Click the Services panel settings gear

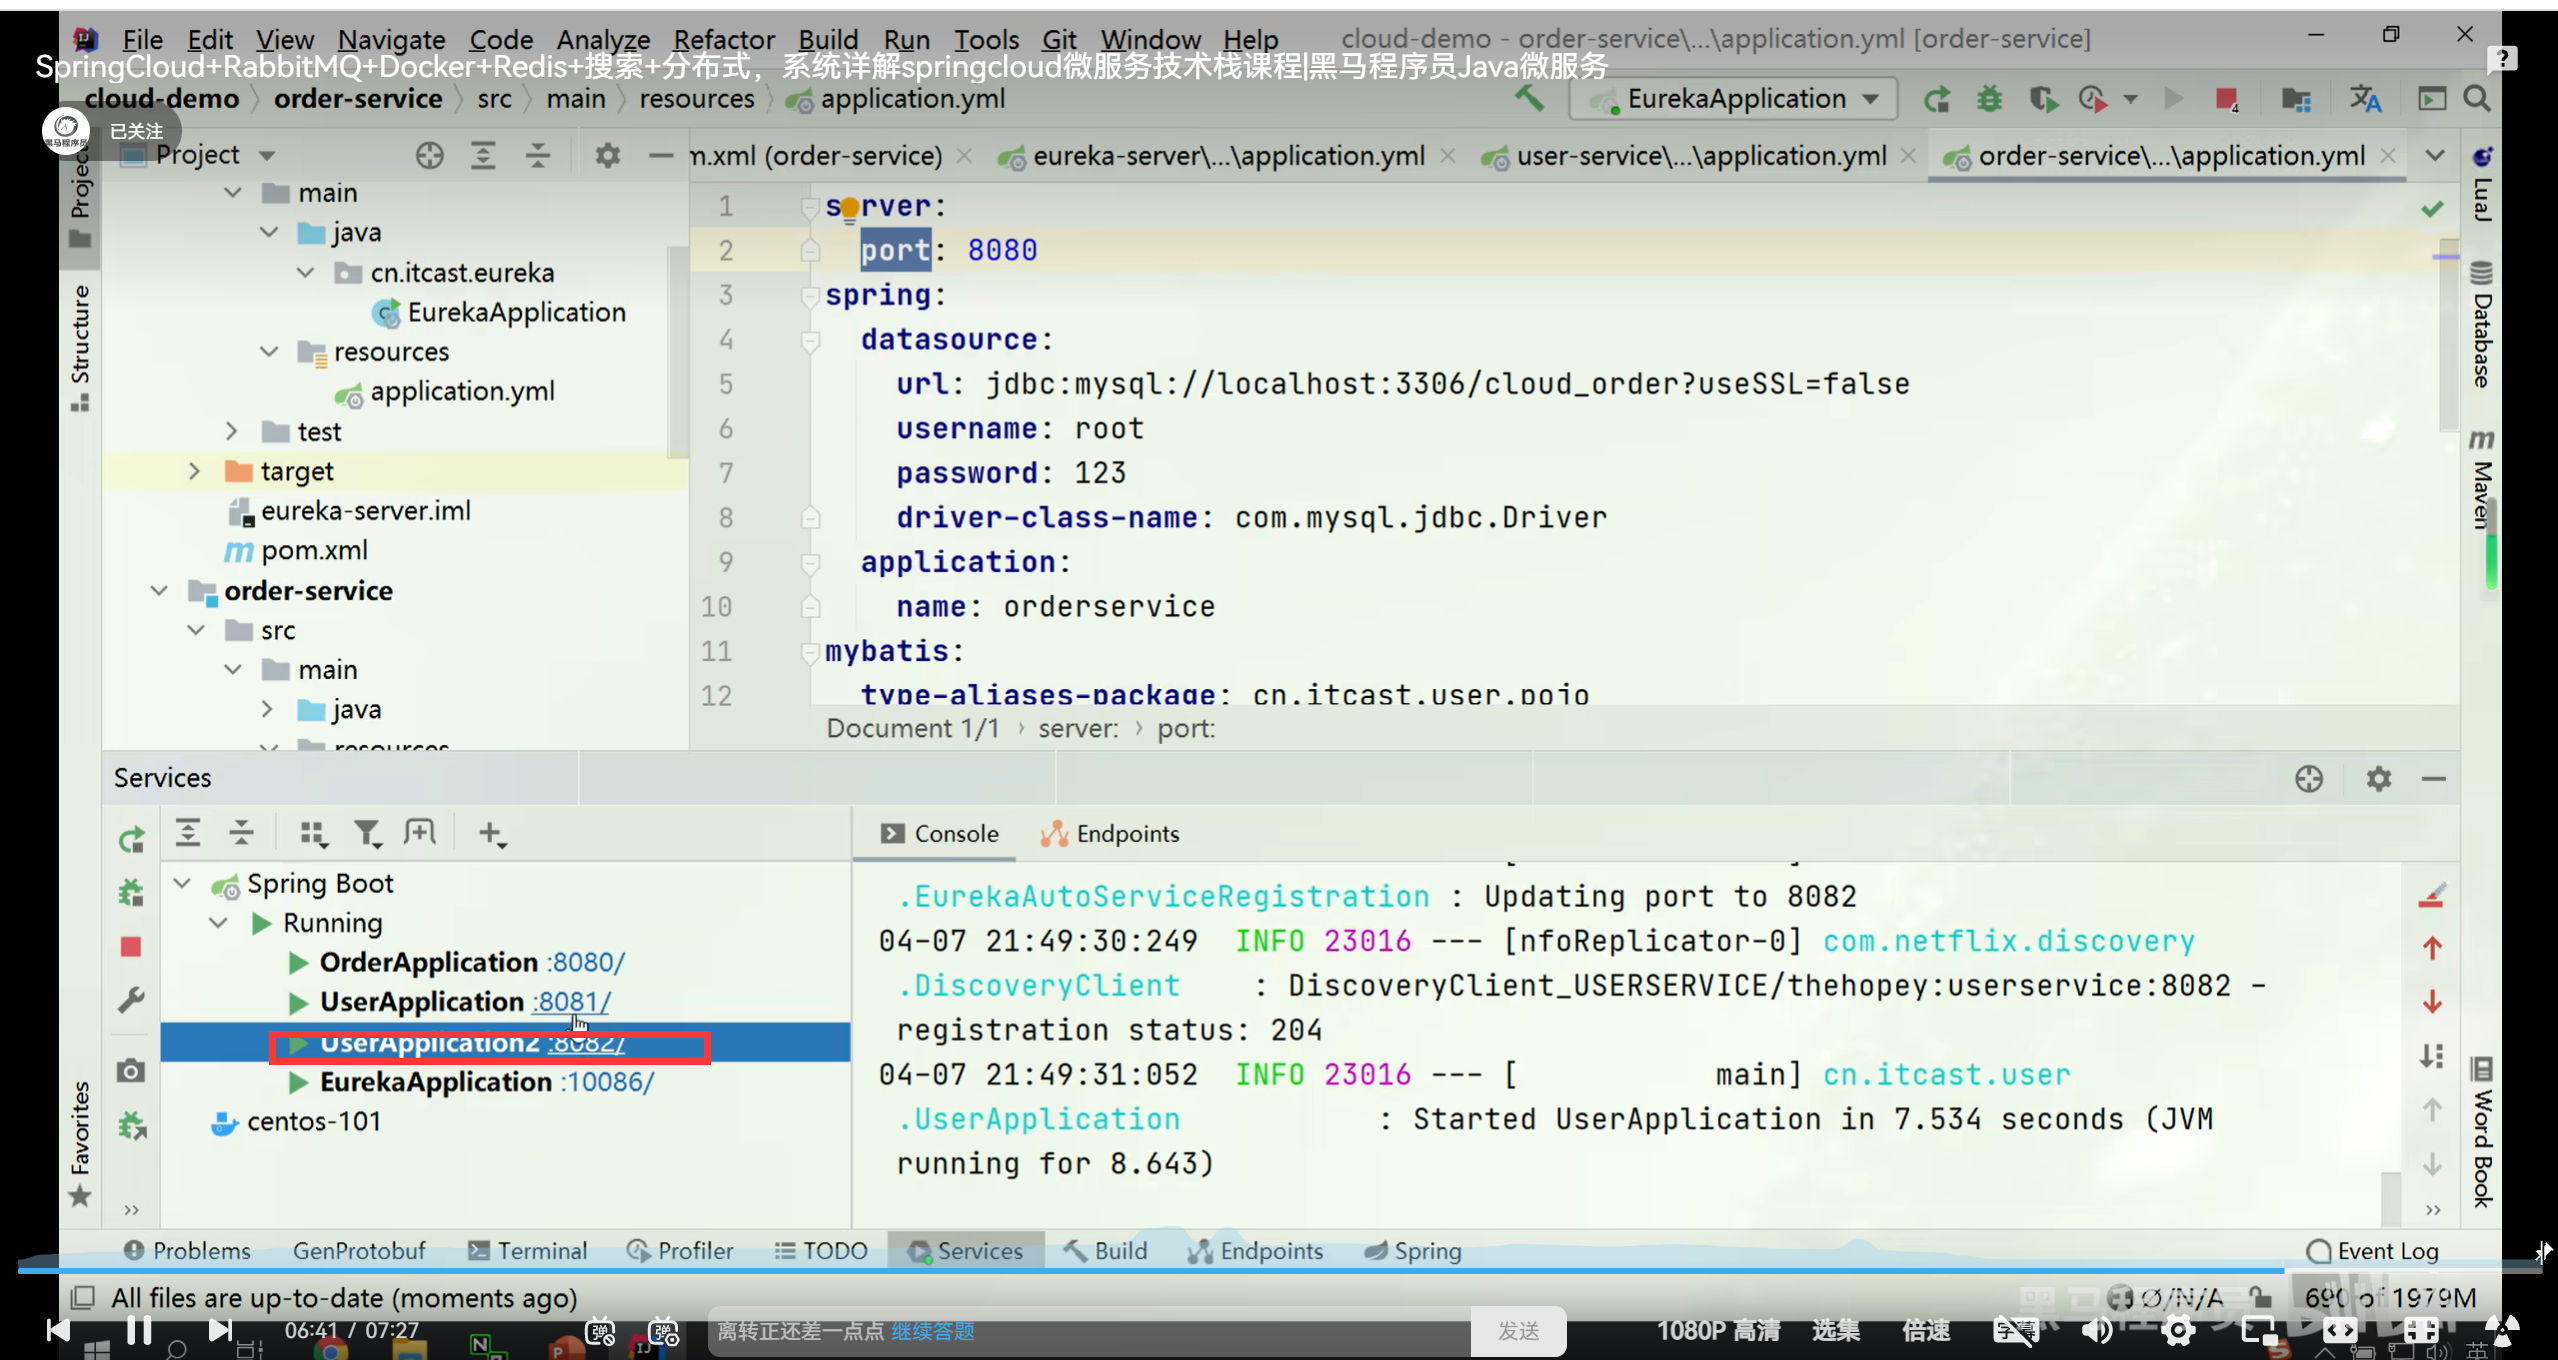coord(2378,778)
